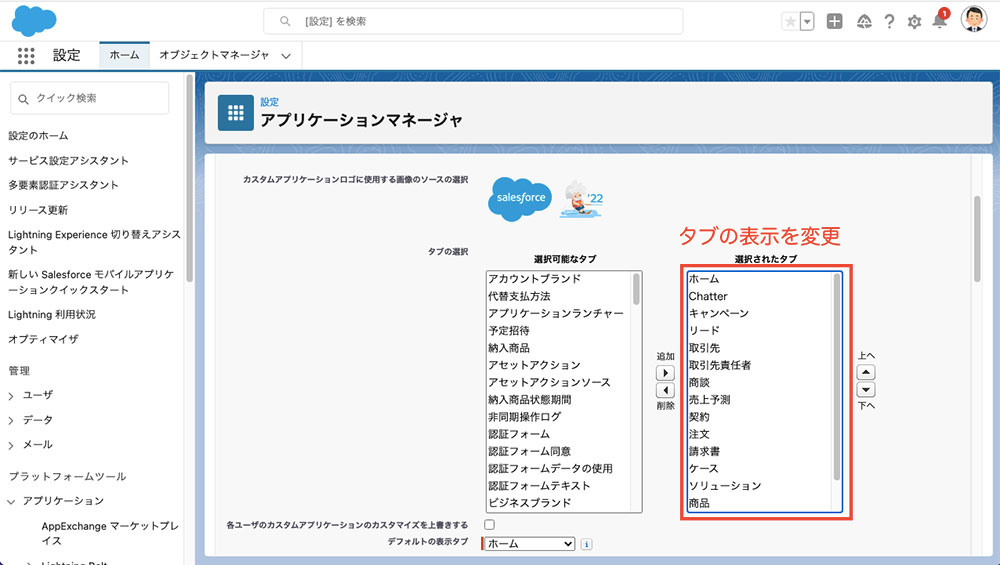Select the salesforce cloud logo image
Screen dimensions: 1000x565
coord(520,199)
